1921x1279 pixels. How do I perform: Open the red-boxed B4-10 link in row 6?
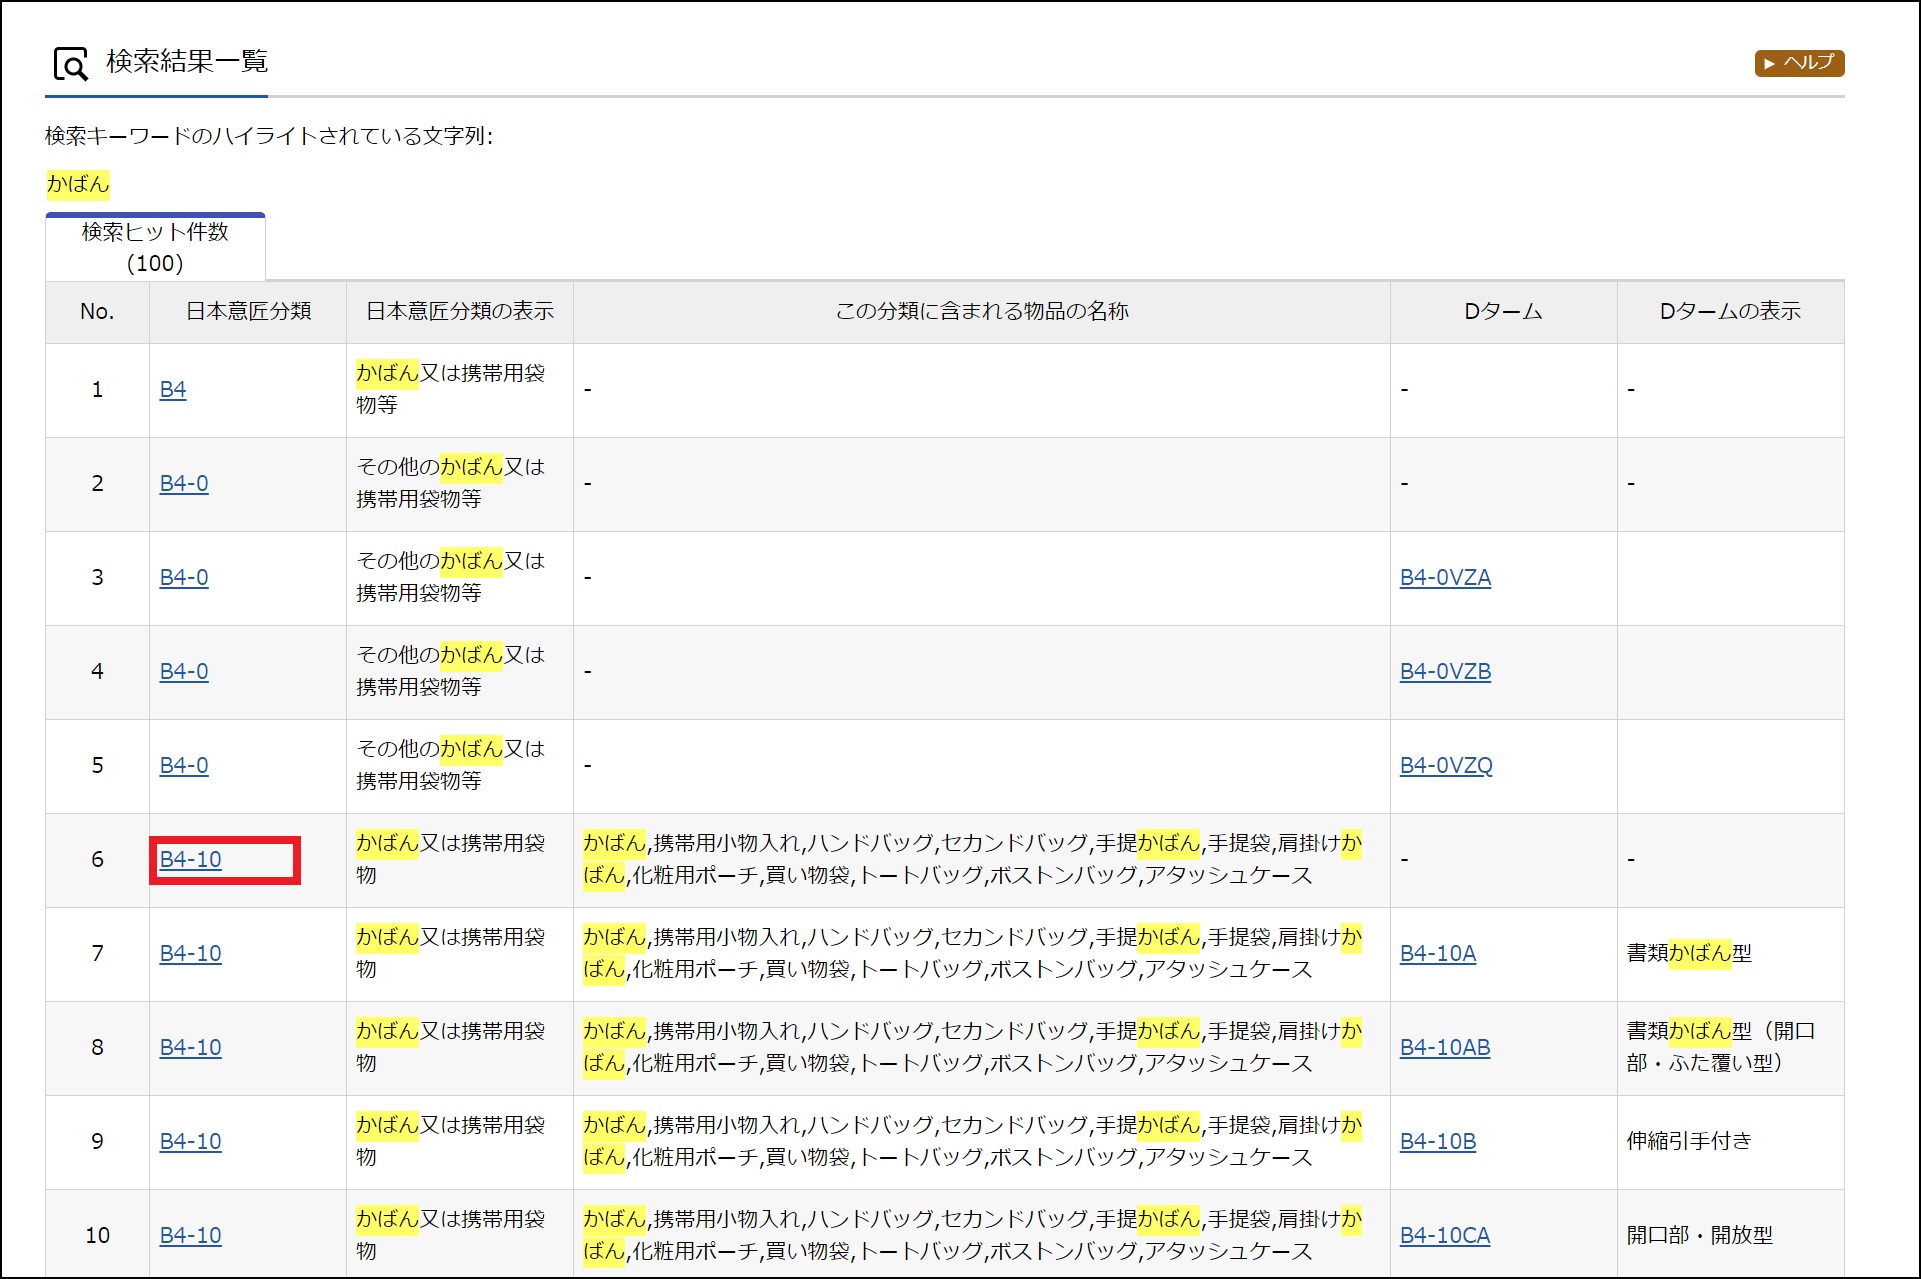tap(191, 860)
